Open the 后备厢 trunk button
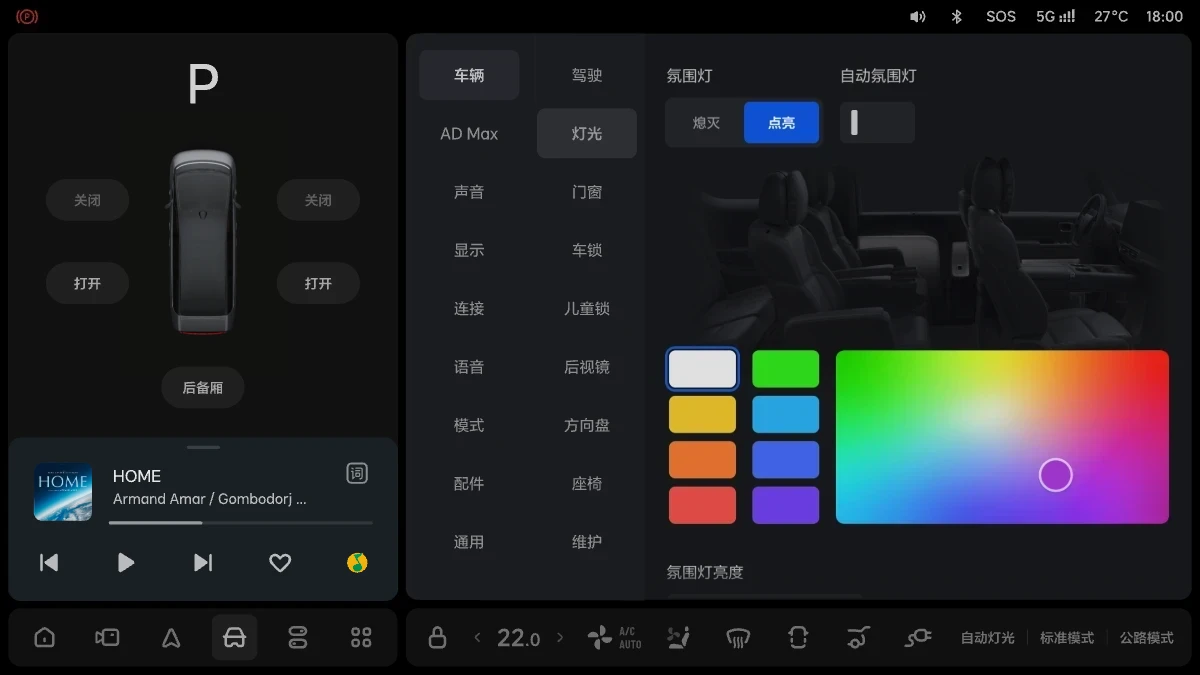The width and height of the screenshot is (1200, 675). [x=203, y=387]
